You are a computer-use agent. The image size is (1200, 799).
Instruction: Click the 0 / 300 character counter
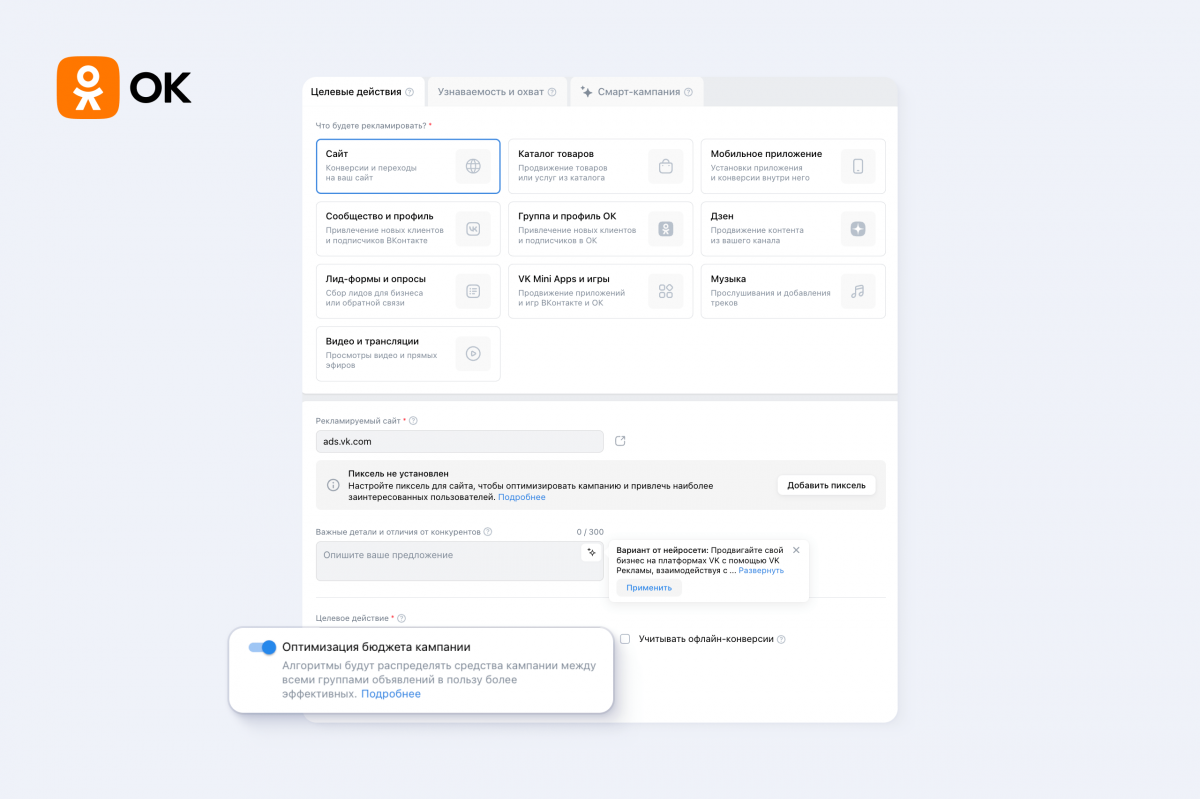pyautogui.click(x=590, y=532)
